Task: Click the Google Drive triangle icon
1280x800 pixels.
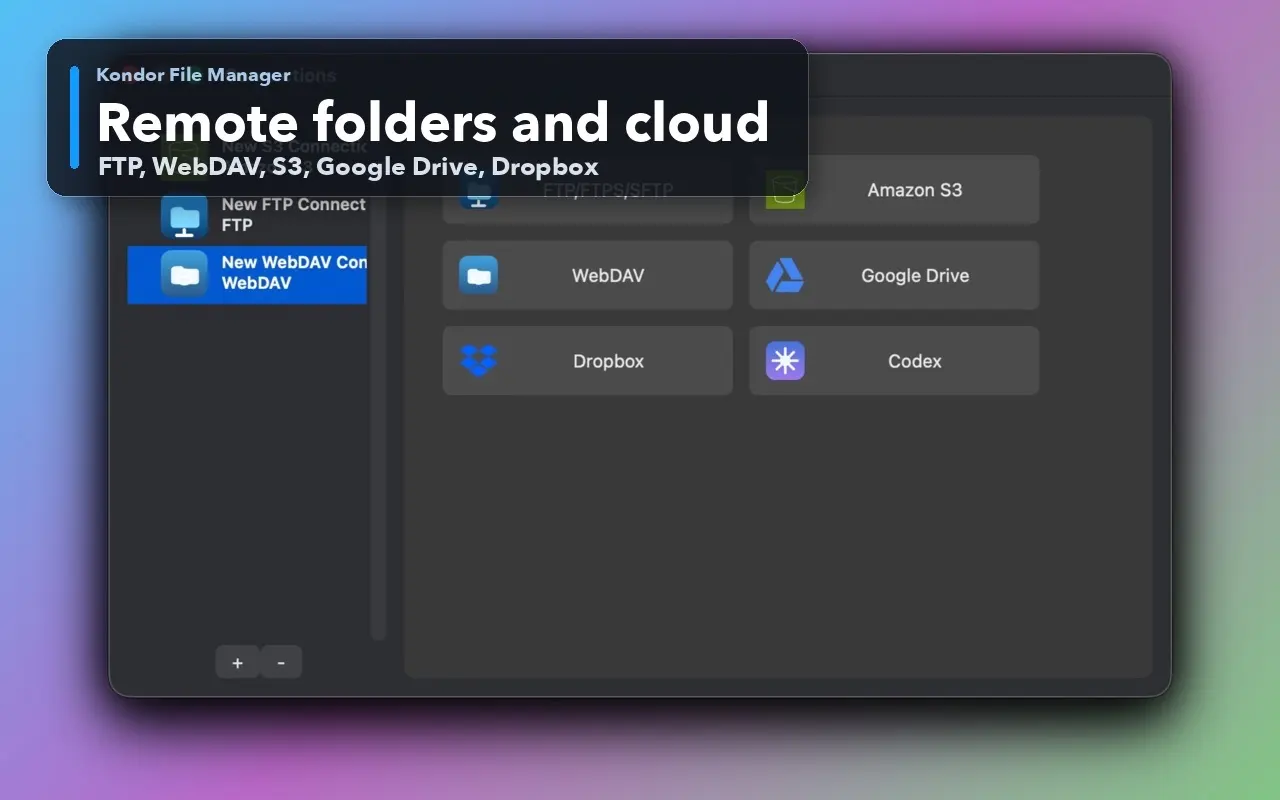Action: (785, 275)
